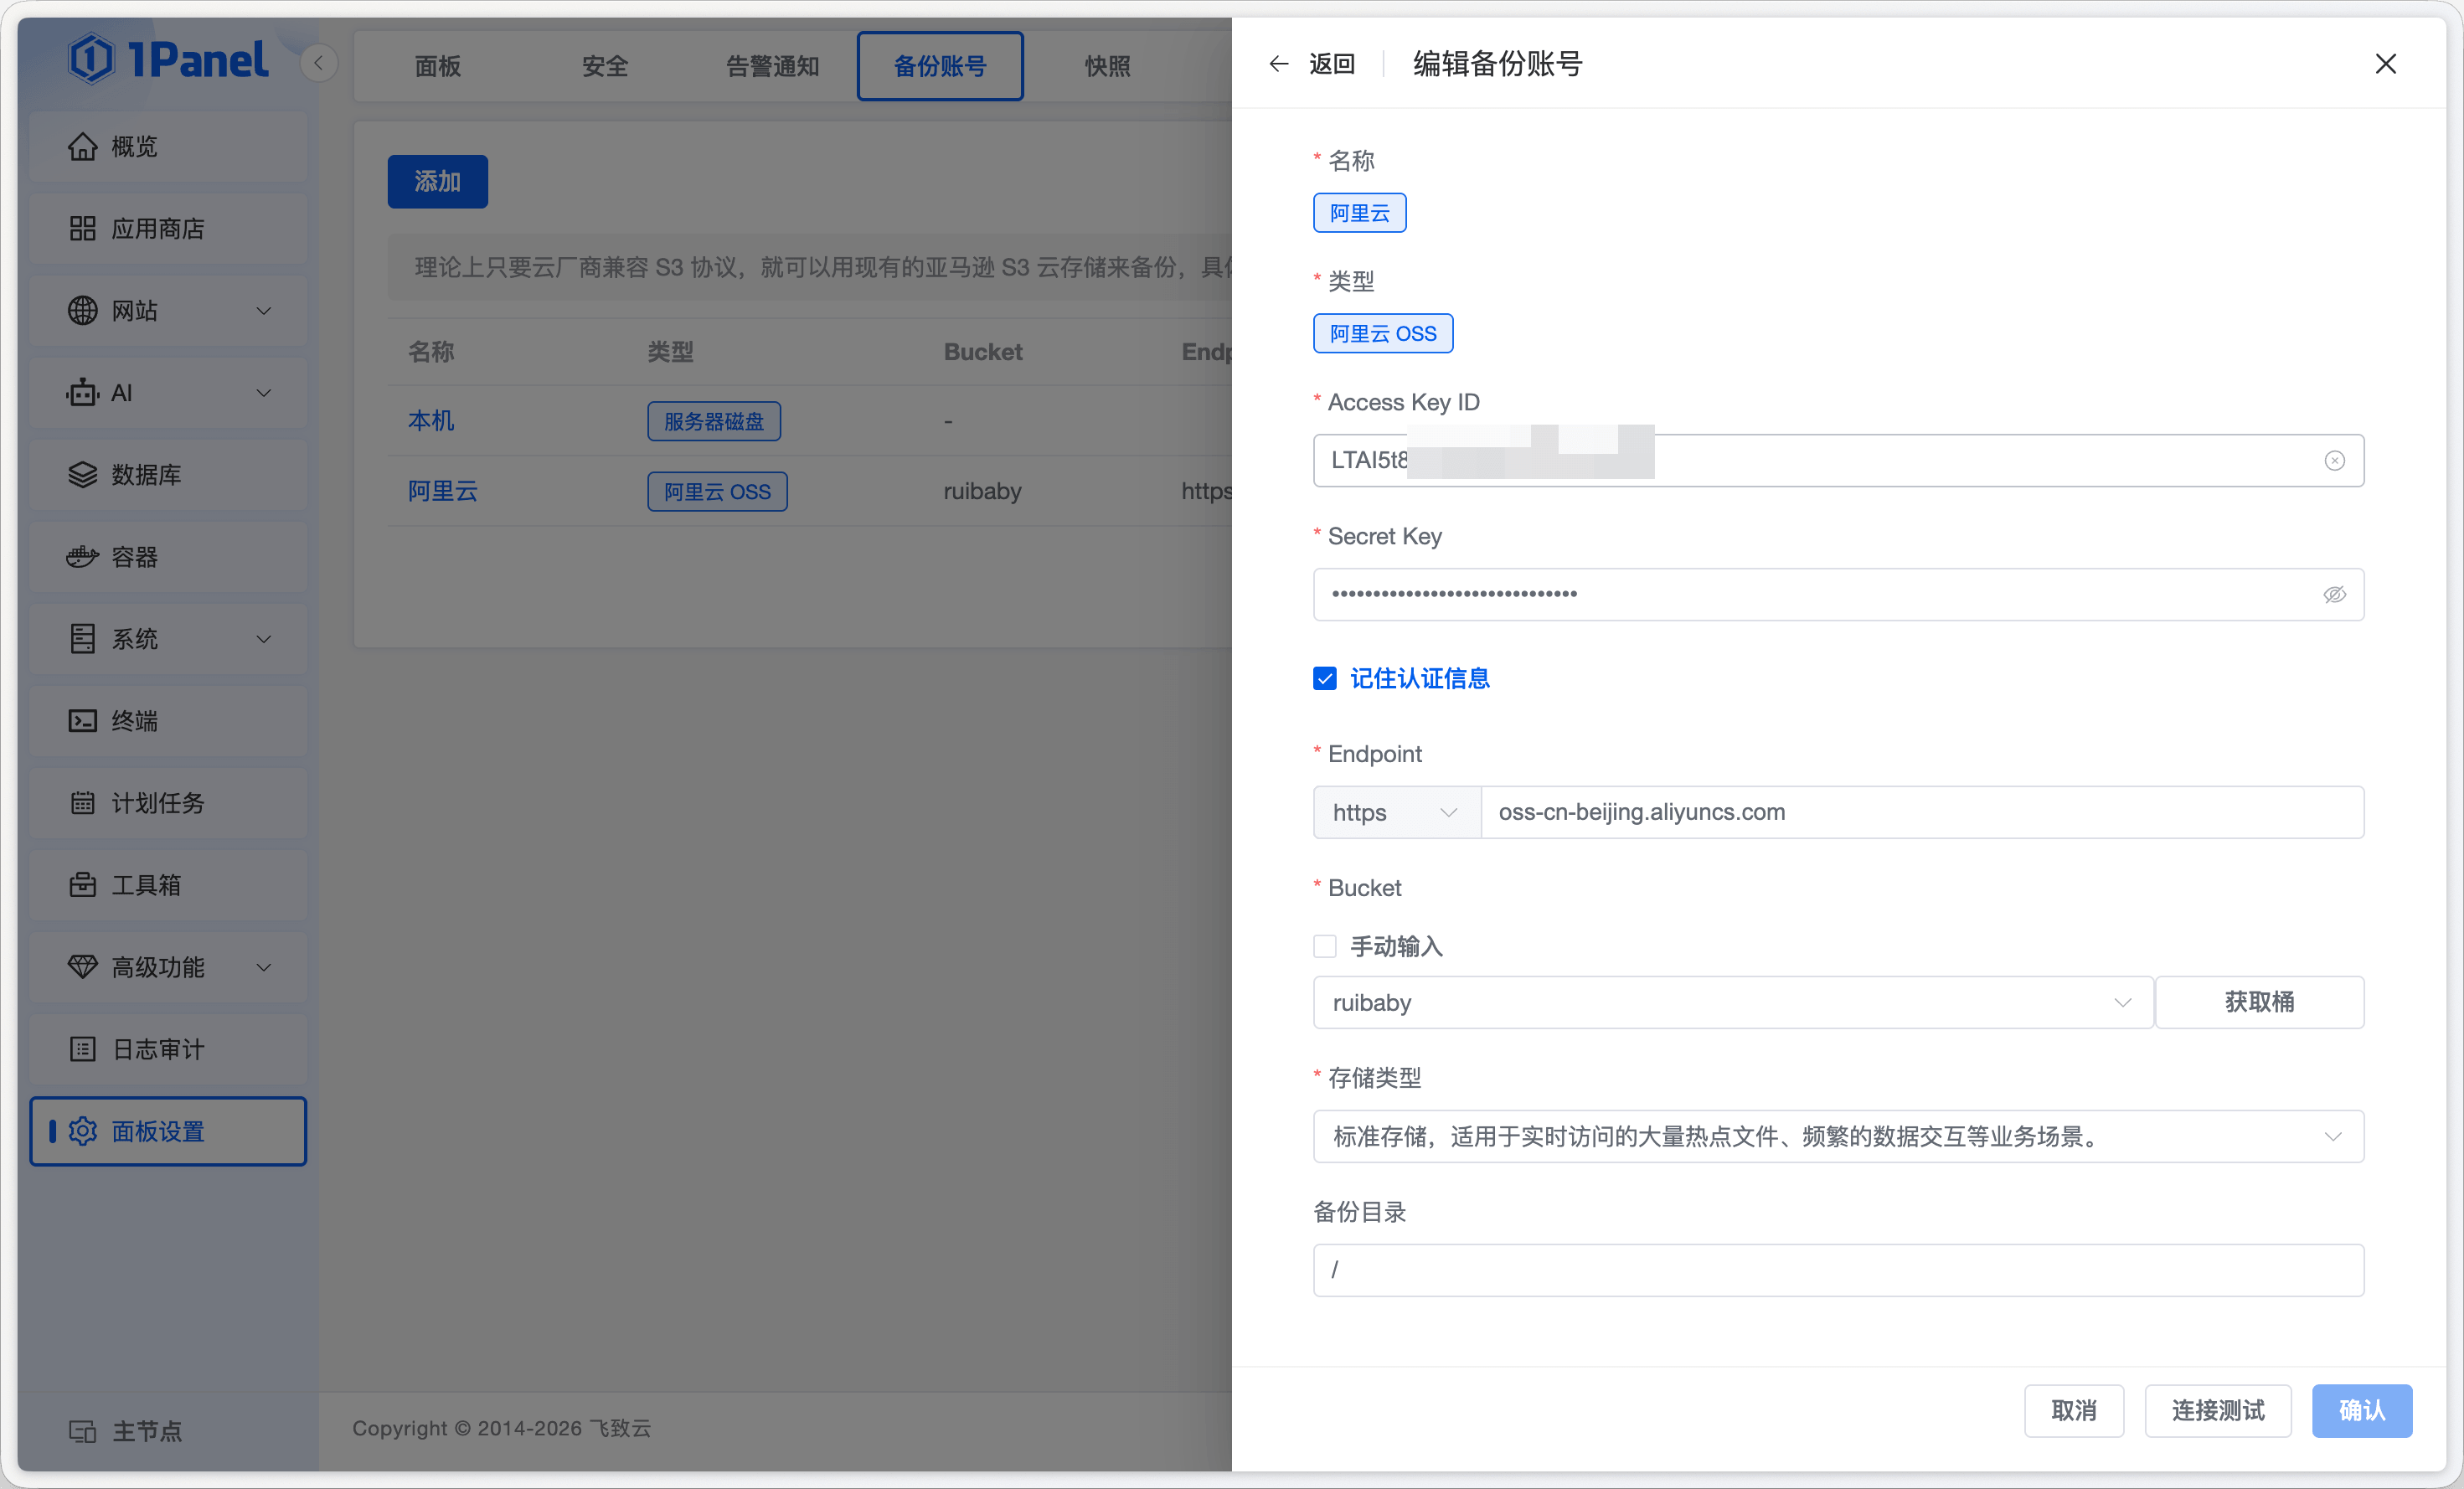This screenshot has width=2464, height=1489.
Task: Expand the 存储类型 storage type dropdown
Action: coord(1837,1136)
